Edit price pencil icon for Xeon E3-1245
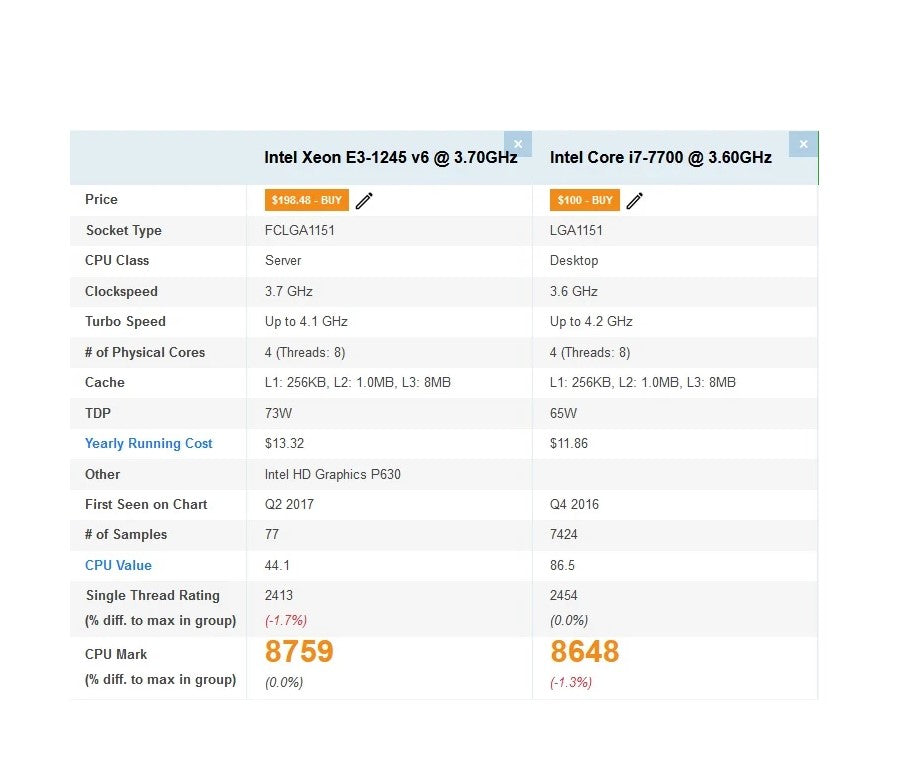This screenshot has width=910, height=784. click(x=364, y=201)
